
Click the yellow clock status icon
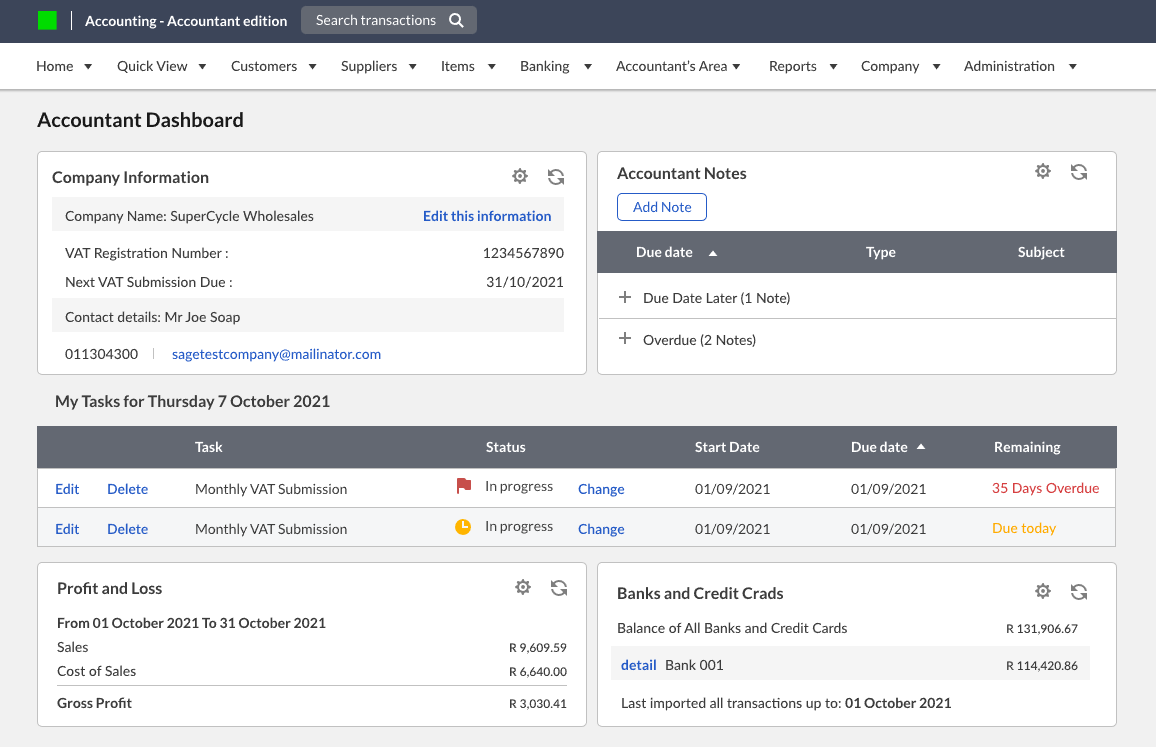(462, 526)
